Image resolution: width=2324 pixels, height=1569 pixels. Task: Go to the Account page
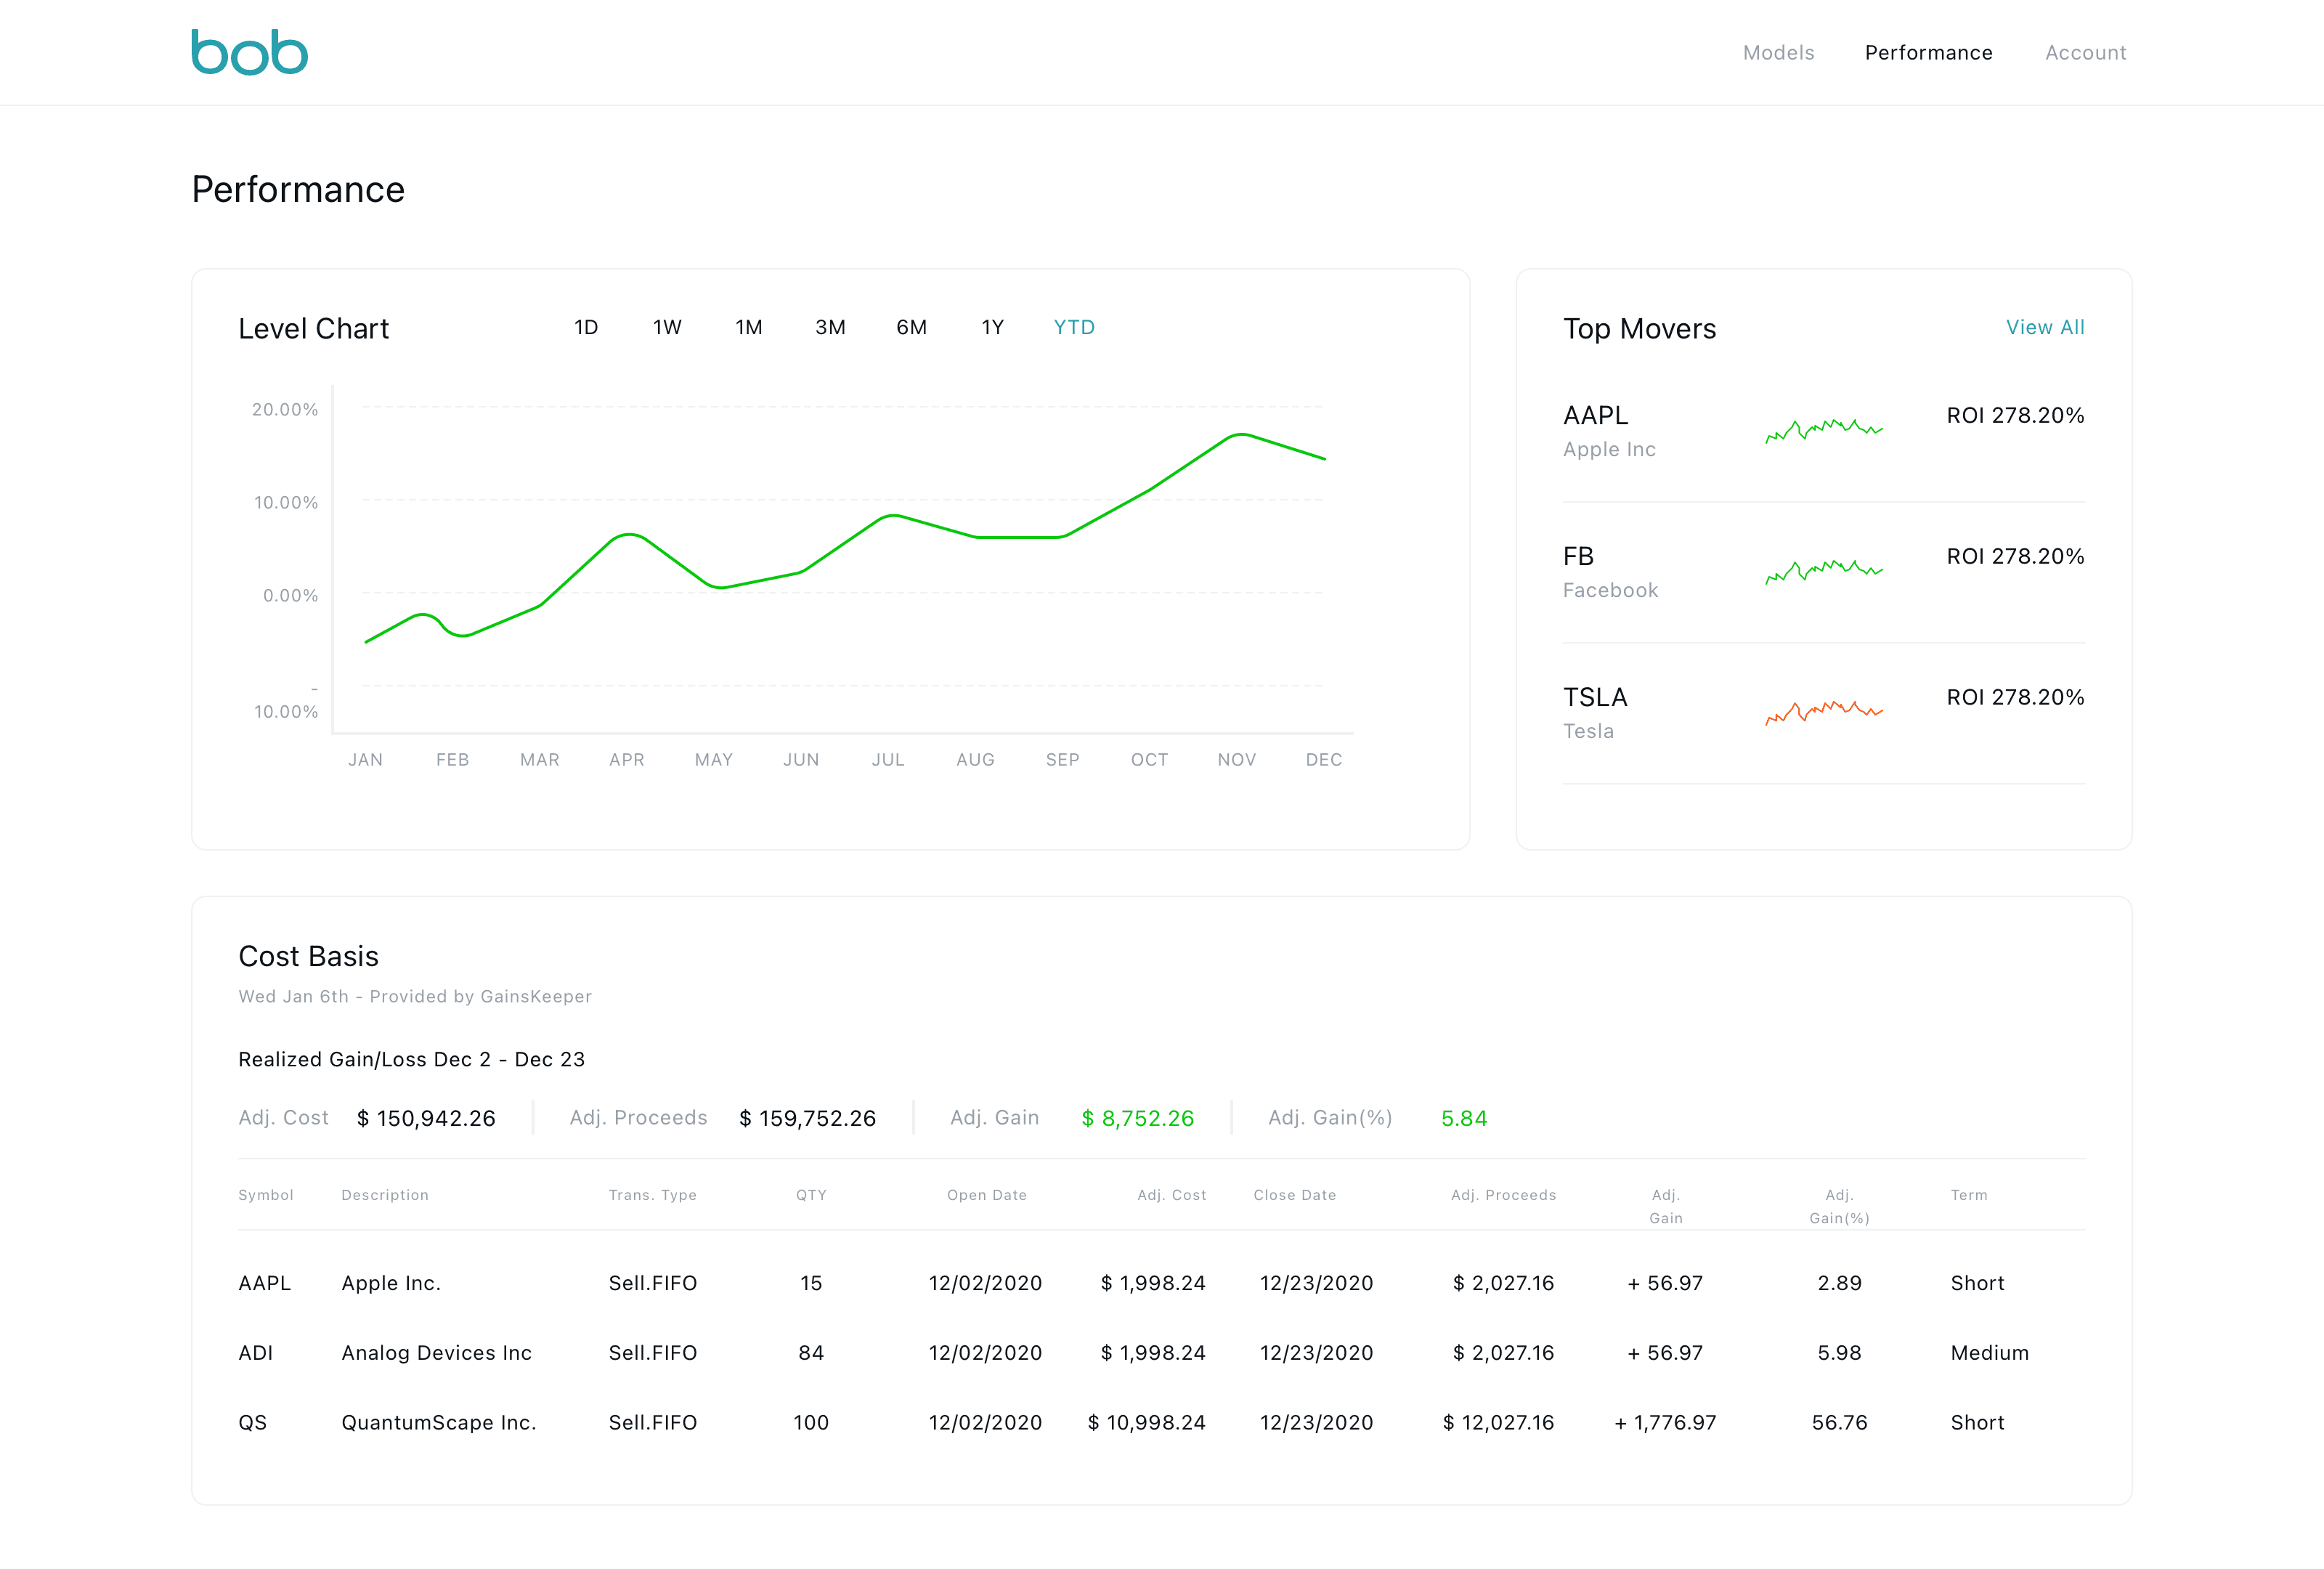click(2085, 53)
